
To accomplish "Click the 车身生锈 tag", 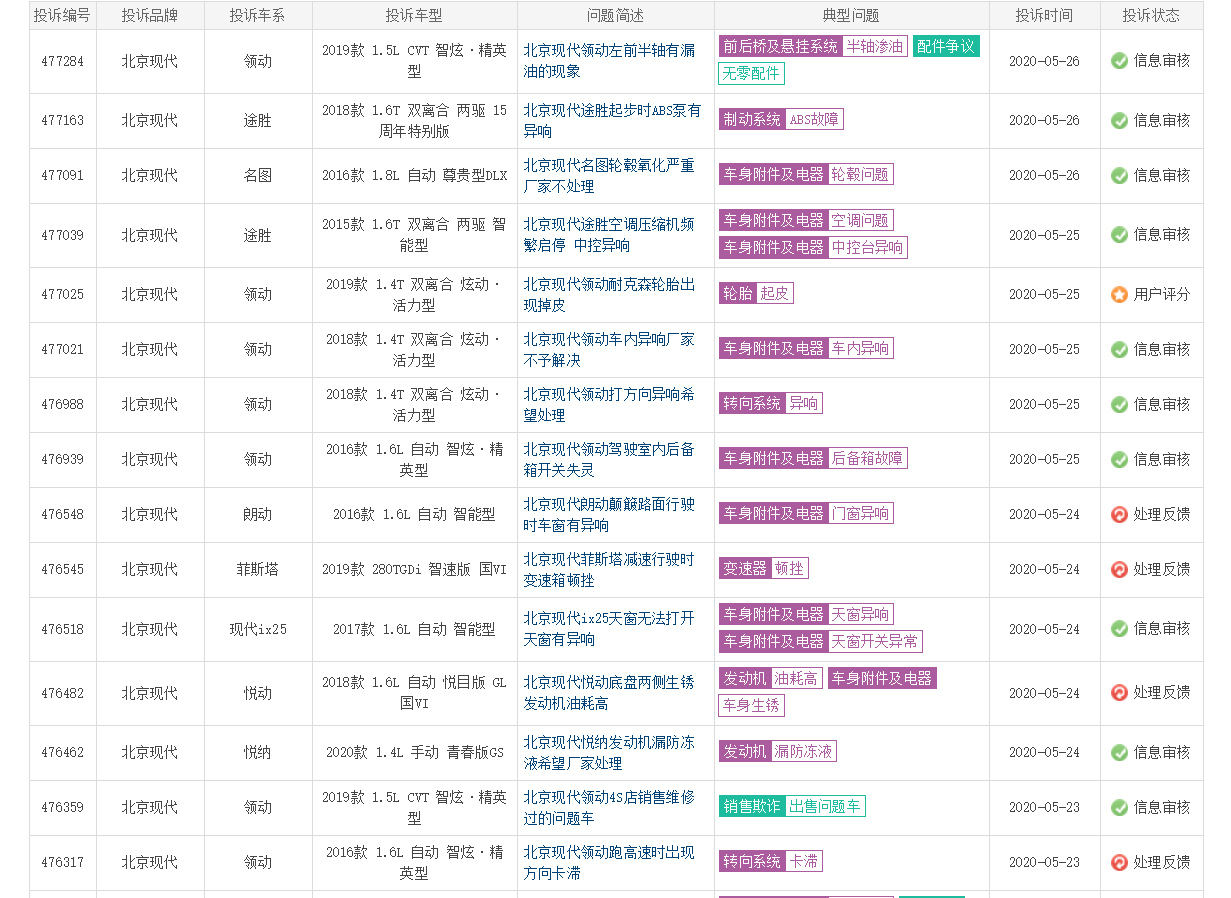I will click(x=752, y=706).
